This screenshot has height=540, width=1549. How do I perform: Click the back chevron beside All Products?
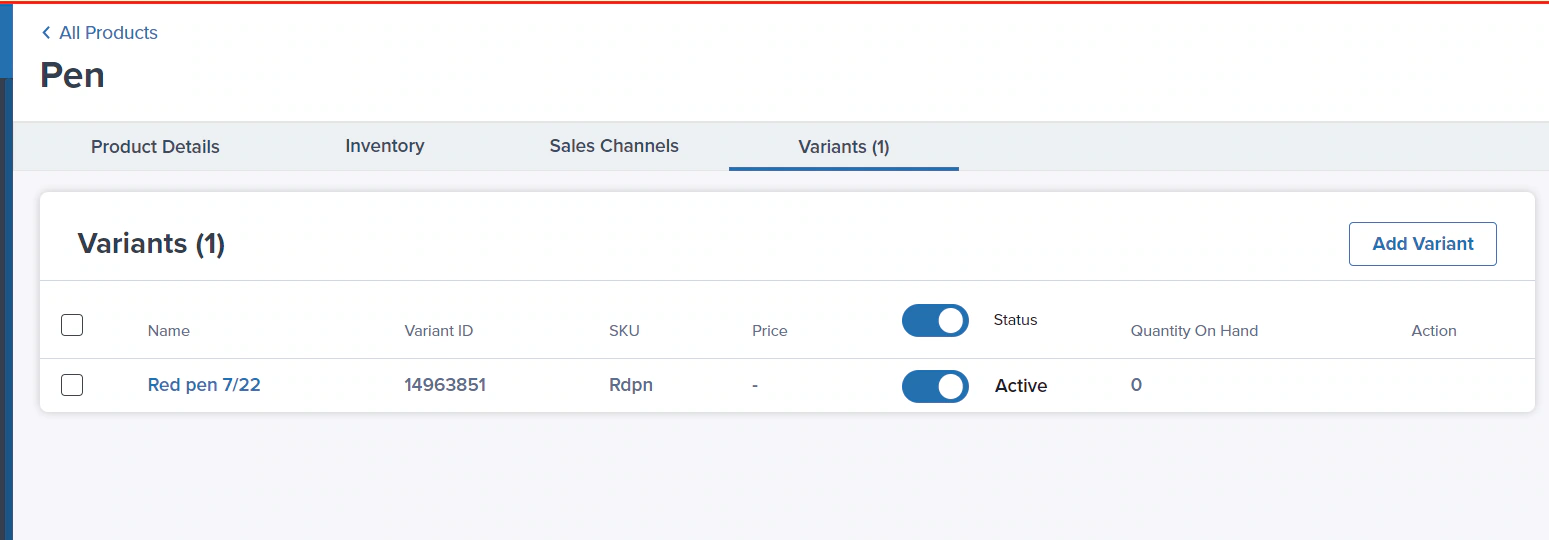[46, 33]
